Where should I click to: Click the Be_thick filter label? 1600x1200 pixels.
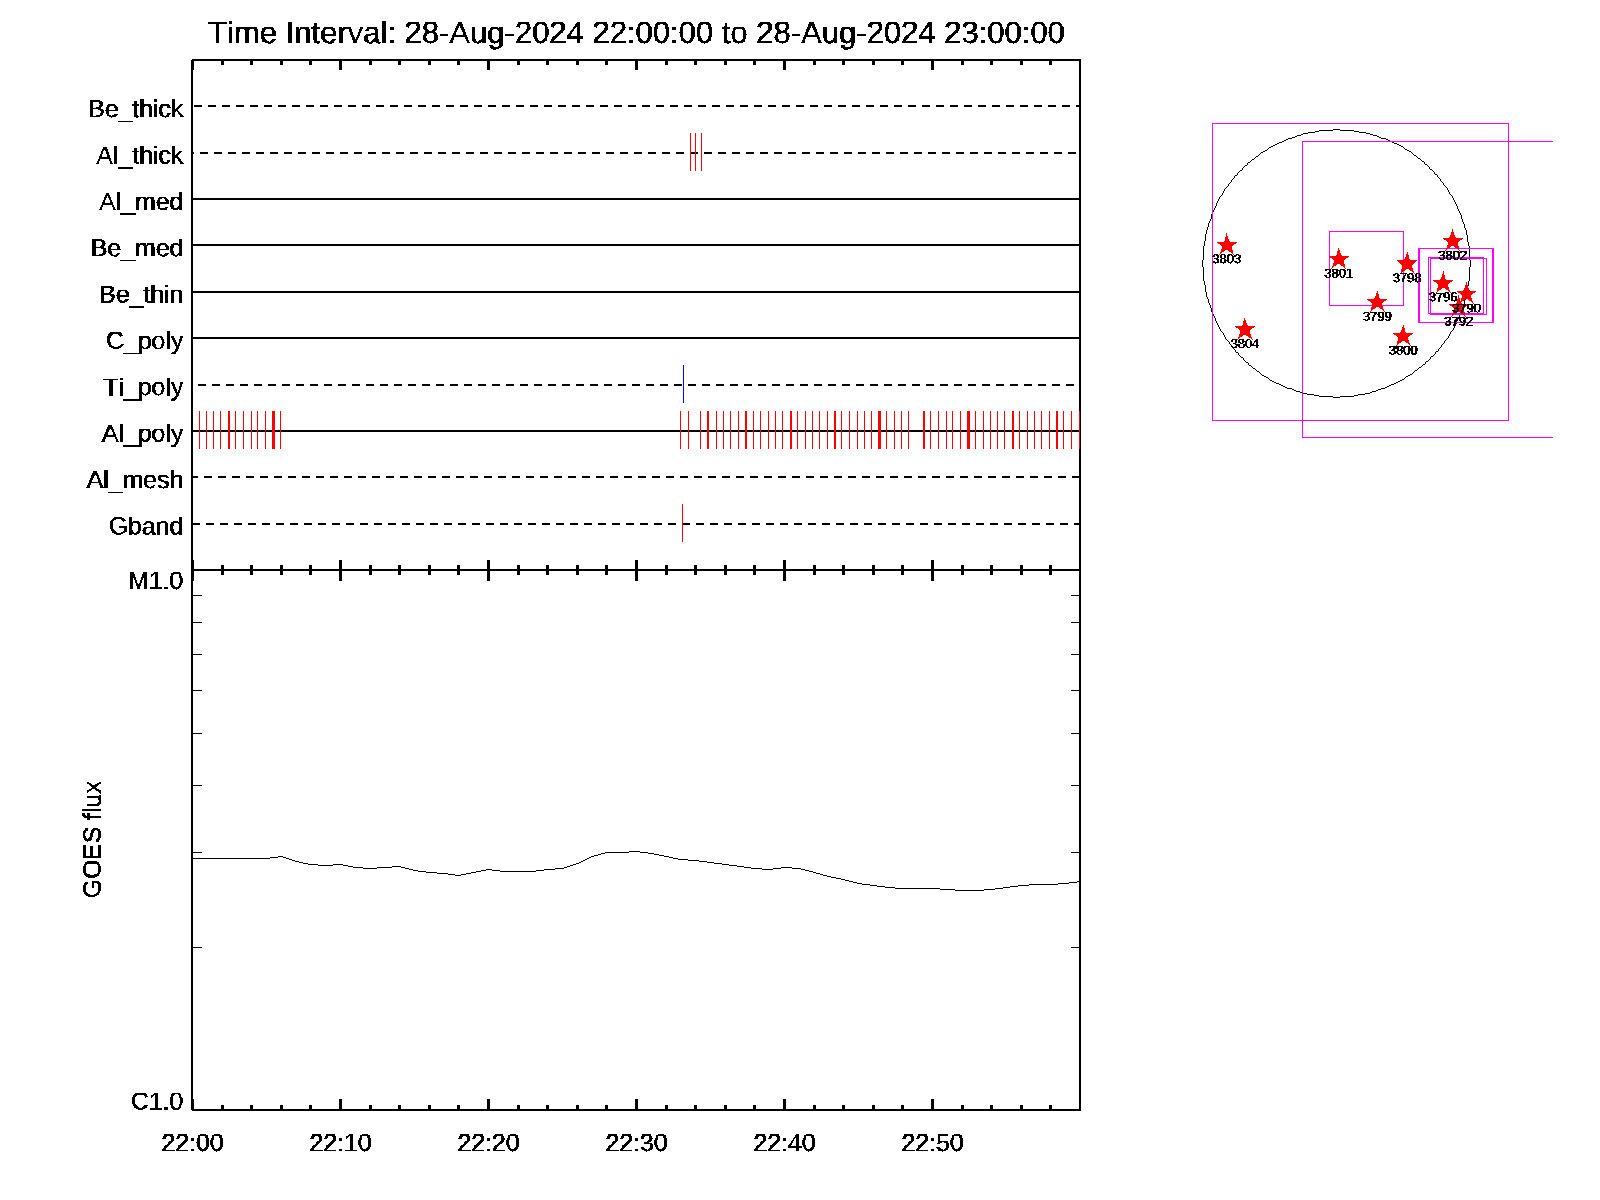coord(136,108)
